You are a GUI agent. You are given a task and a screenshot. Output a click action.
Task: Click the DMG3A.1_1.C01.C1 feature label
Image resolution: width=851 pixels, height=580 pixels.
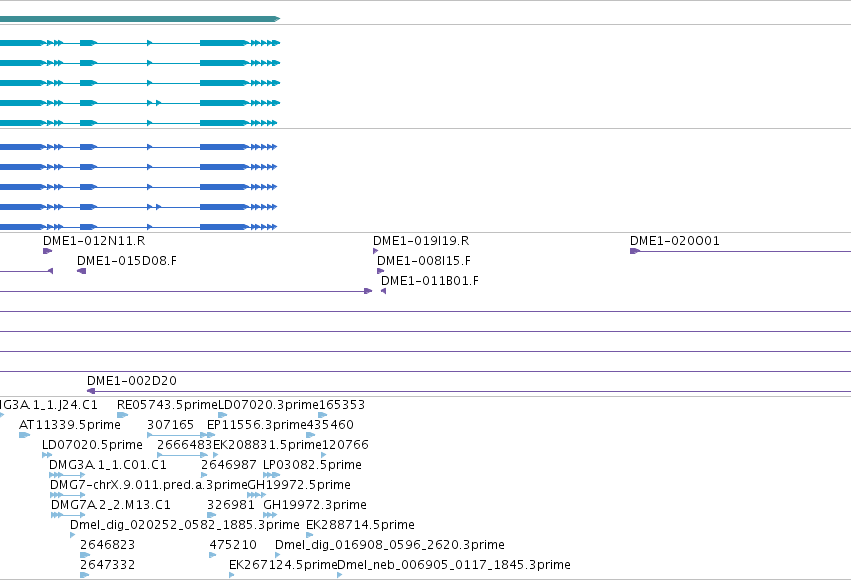(107, 465)
